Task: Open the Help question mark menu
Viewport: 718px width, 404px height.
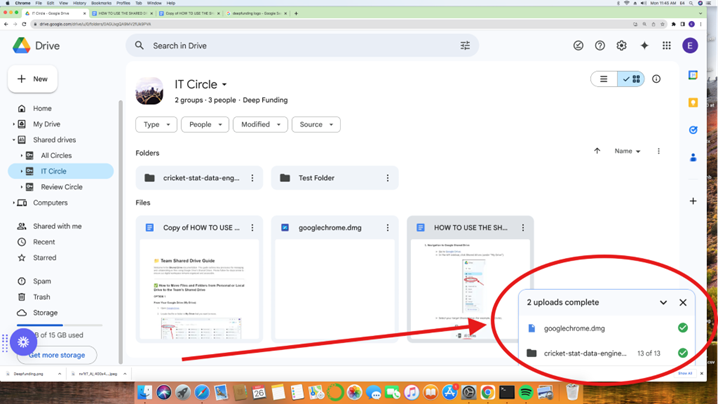Action: coord(600,46)
